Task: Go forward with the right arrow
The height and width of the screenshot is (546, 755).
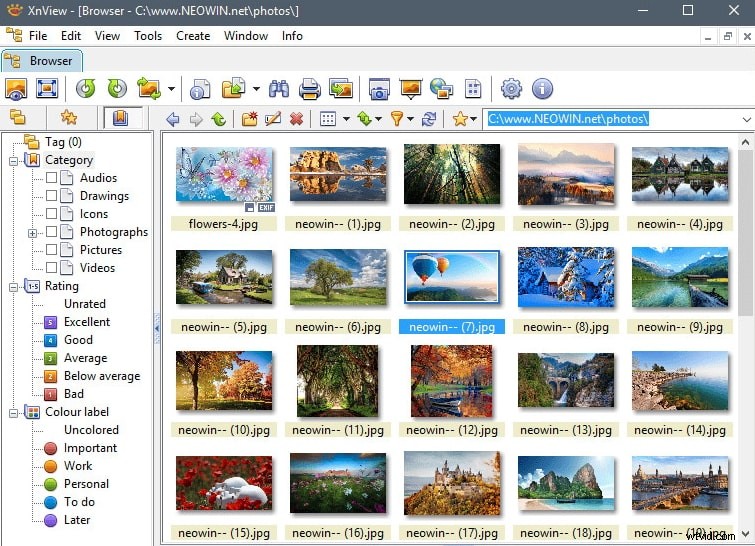Action: [x=195, y=118]
